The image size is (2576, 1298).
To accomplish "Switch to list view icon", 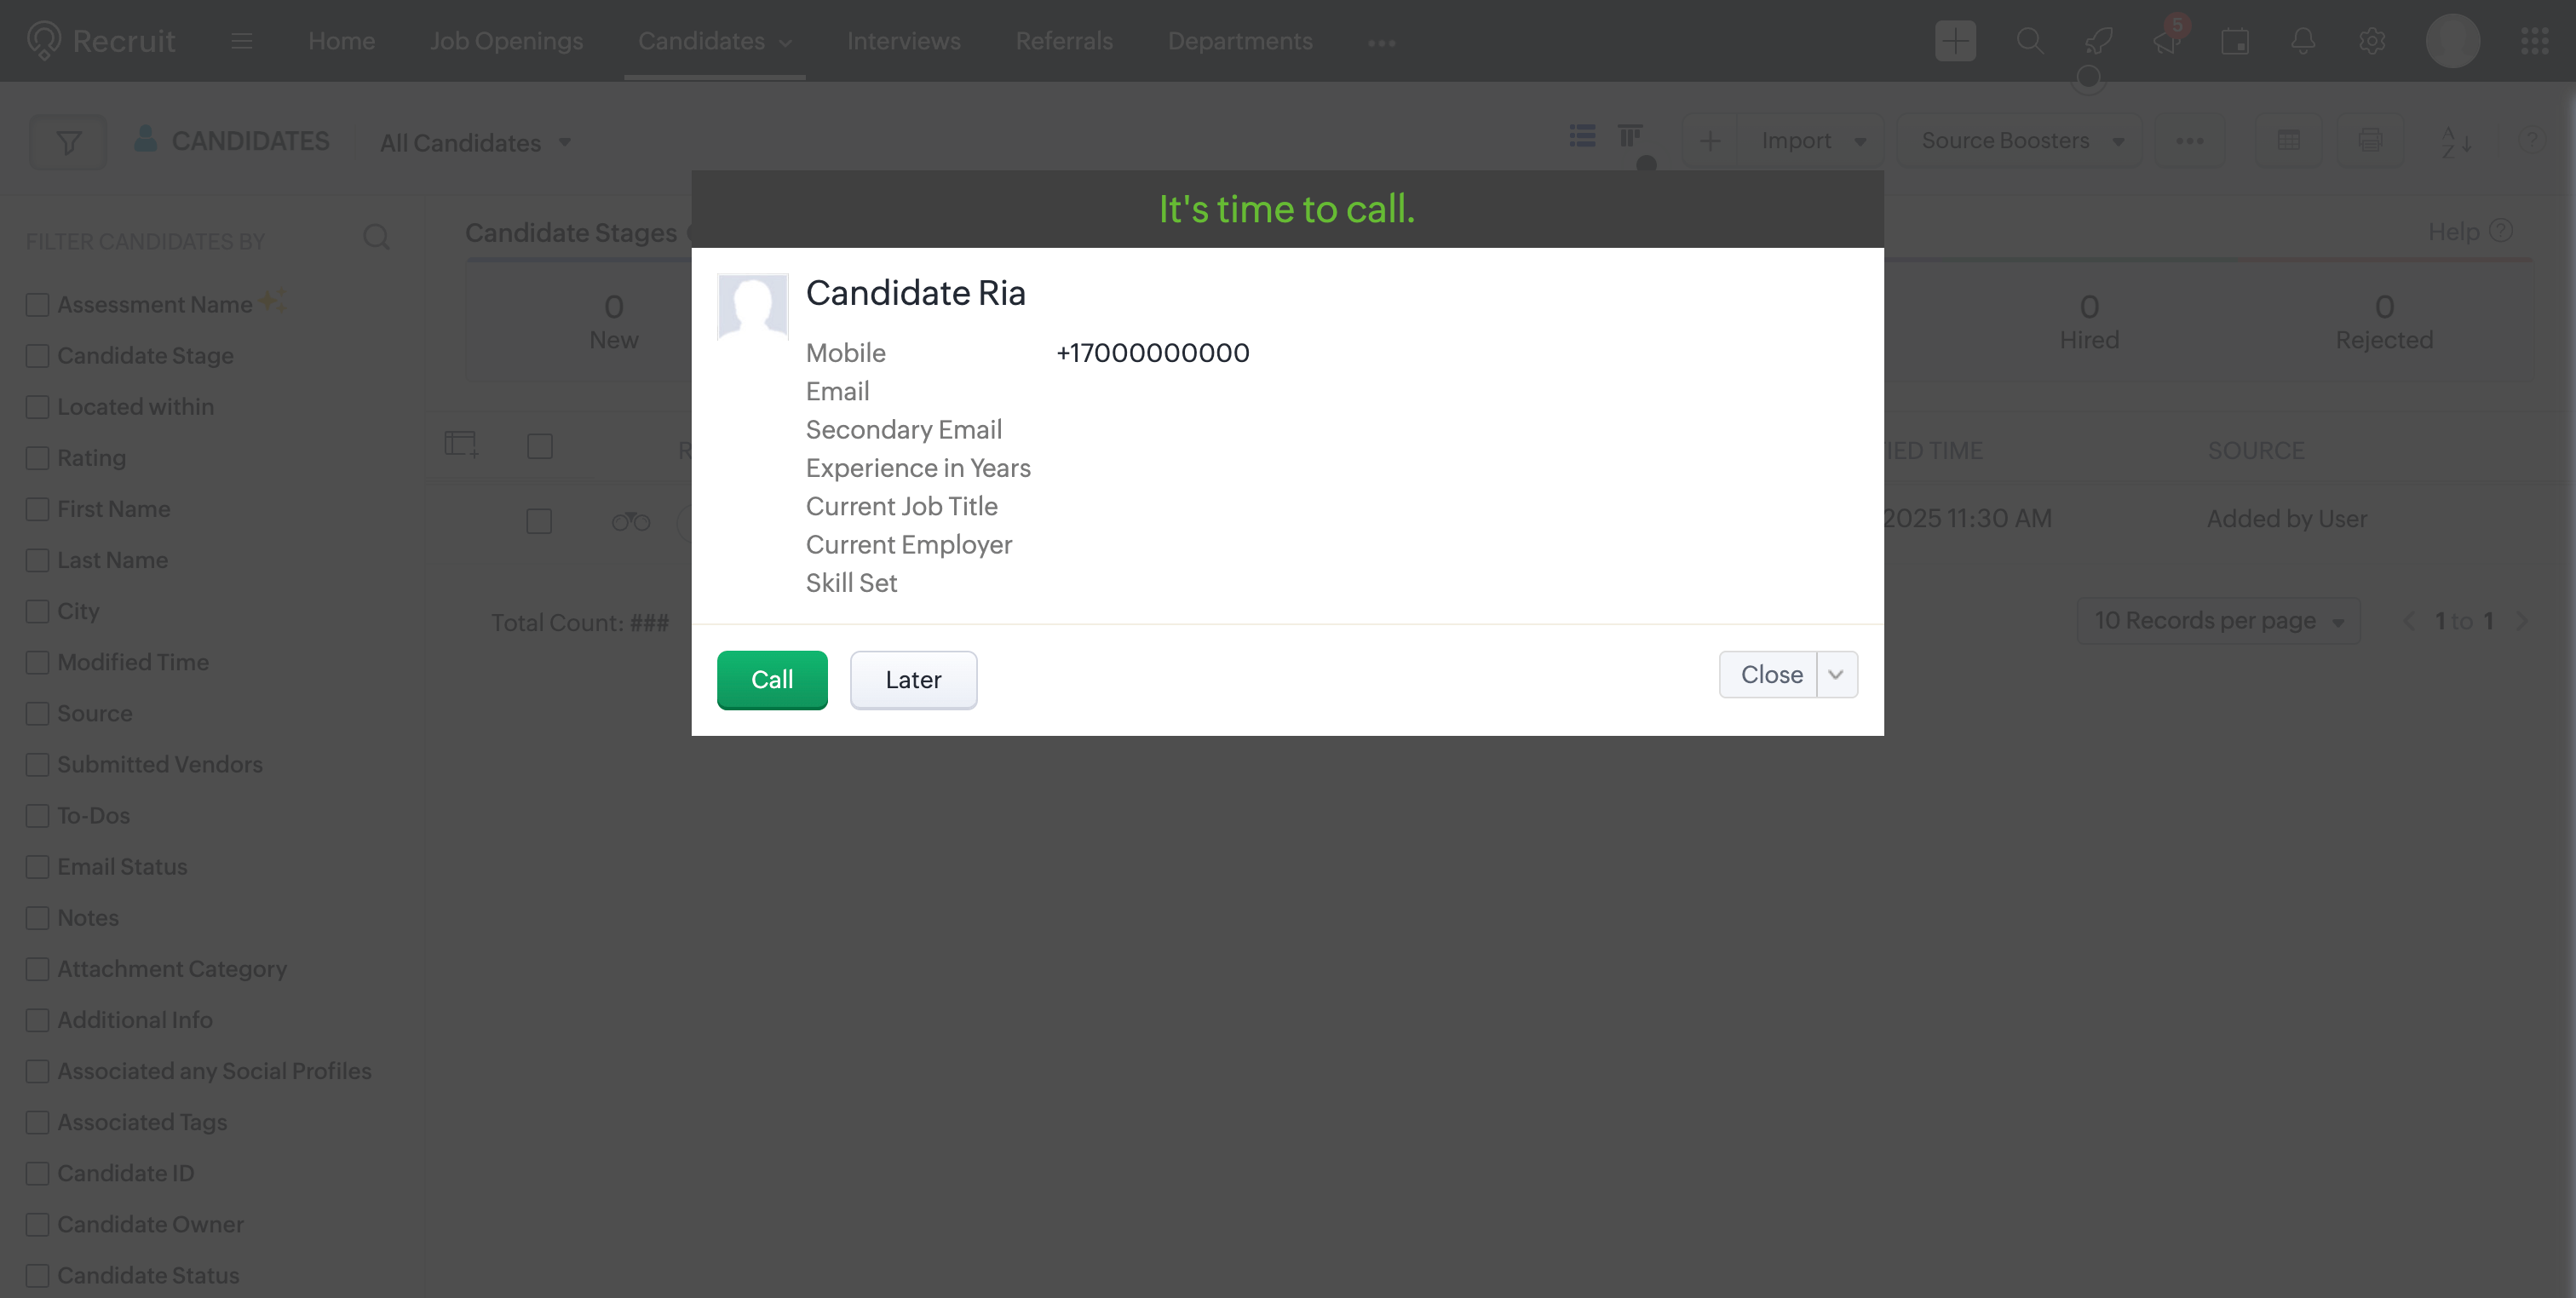I will coord(1582,136).
